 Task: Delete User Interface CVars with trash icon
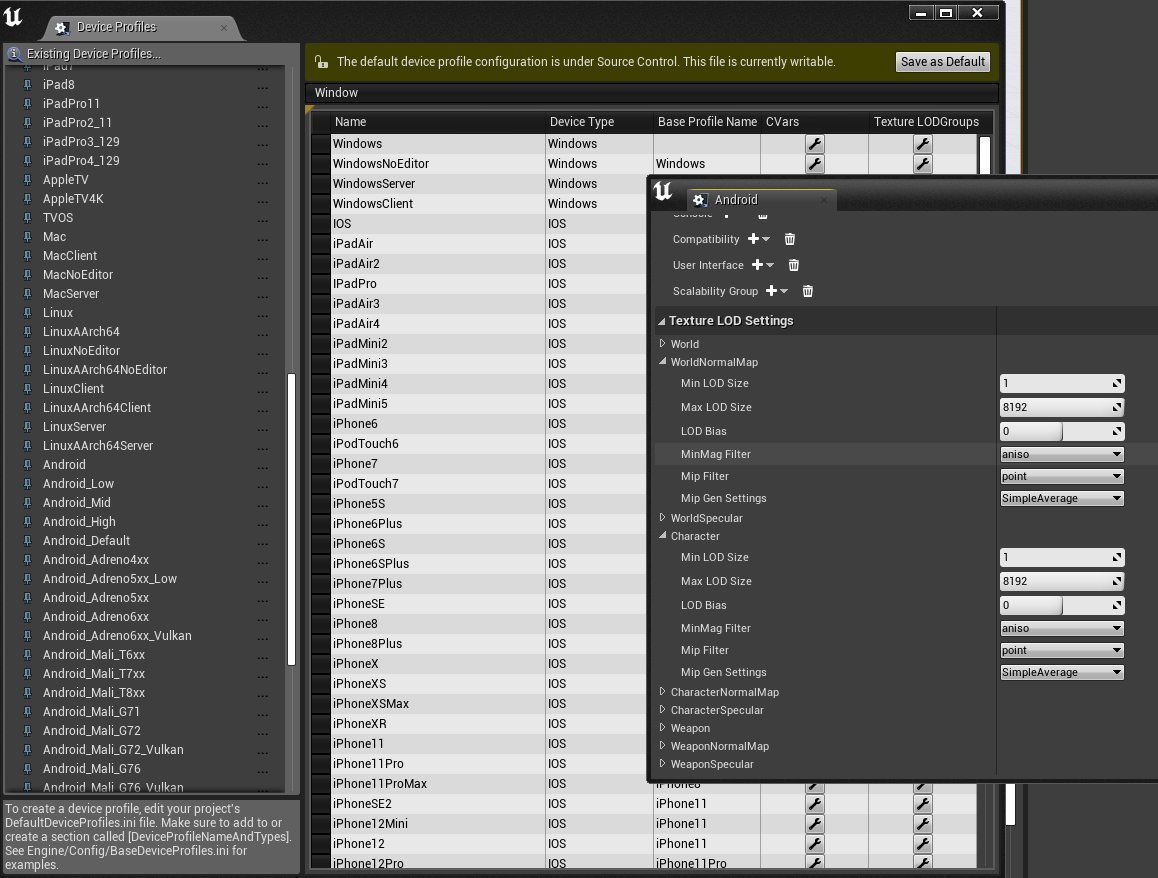coord(793,264)
